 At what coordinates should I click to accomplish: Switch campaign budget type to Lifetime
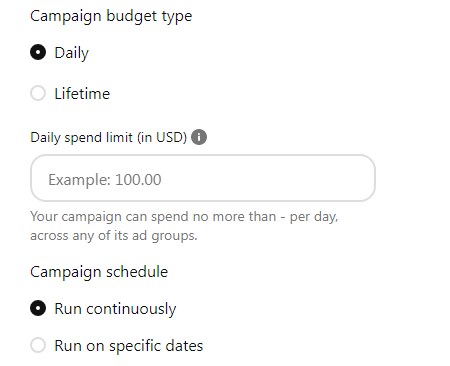(38, 93)
